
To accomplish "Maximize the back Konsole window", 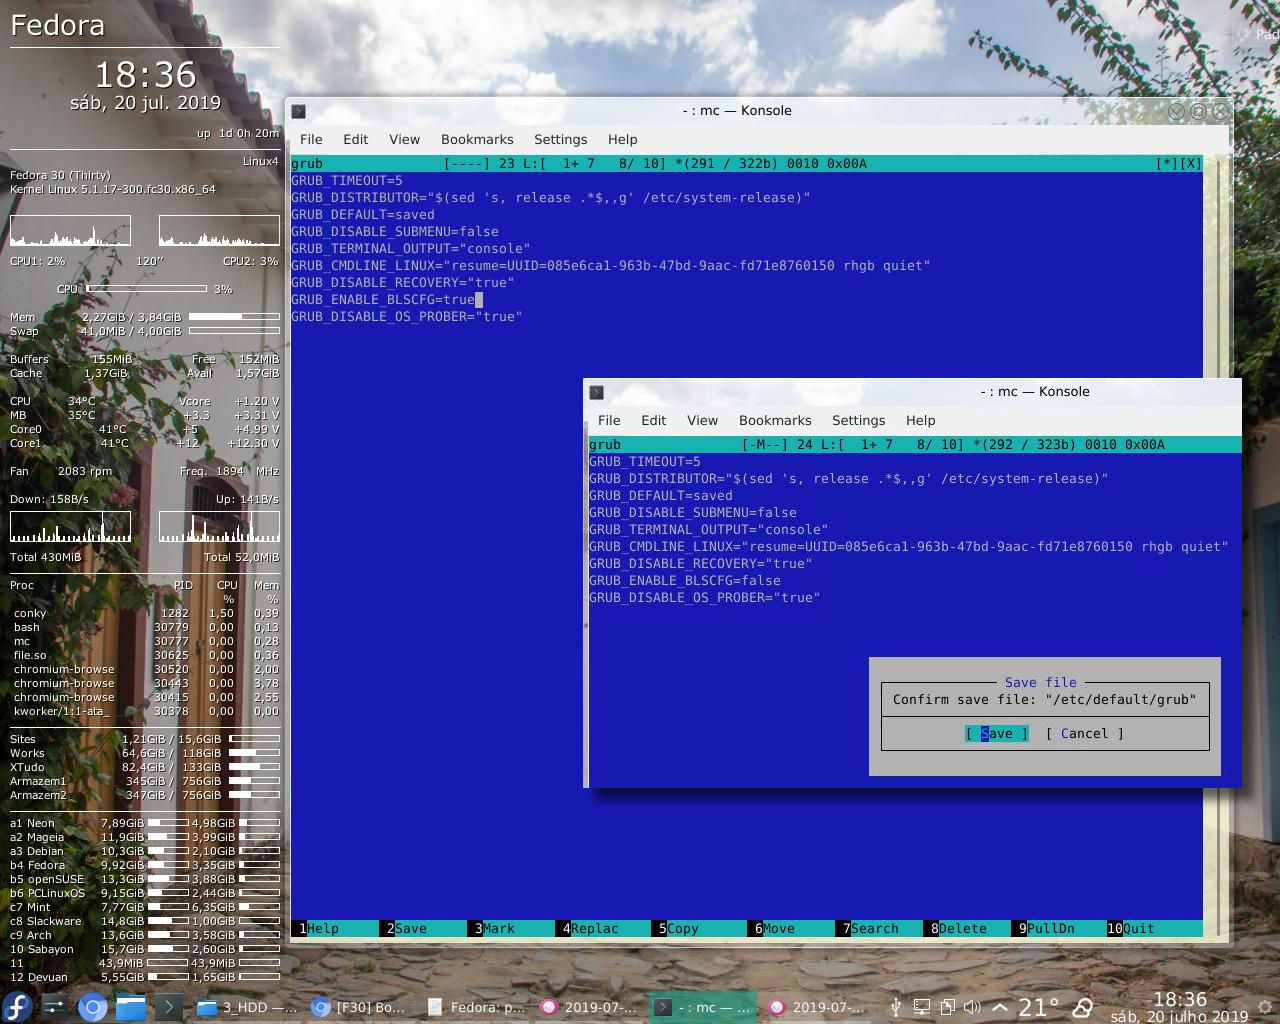I will pos(1199,111).
